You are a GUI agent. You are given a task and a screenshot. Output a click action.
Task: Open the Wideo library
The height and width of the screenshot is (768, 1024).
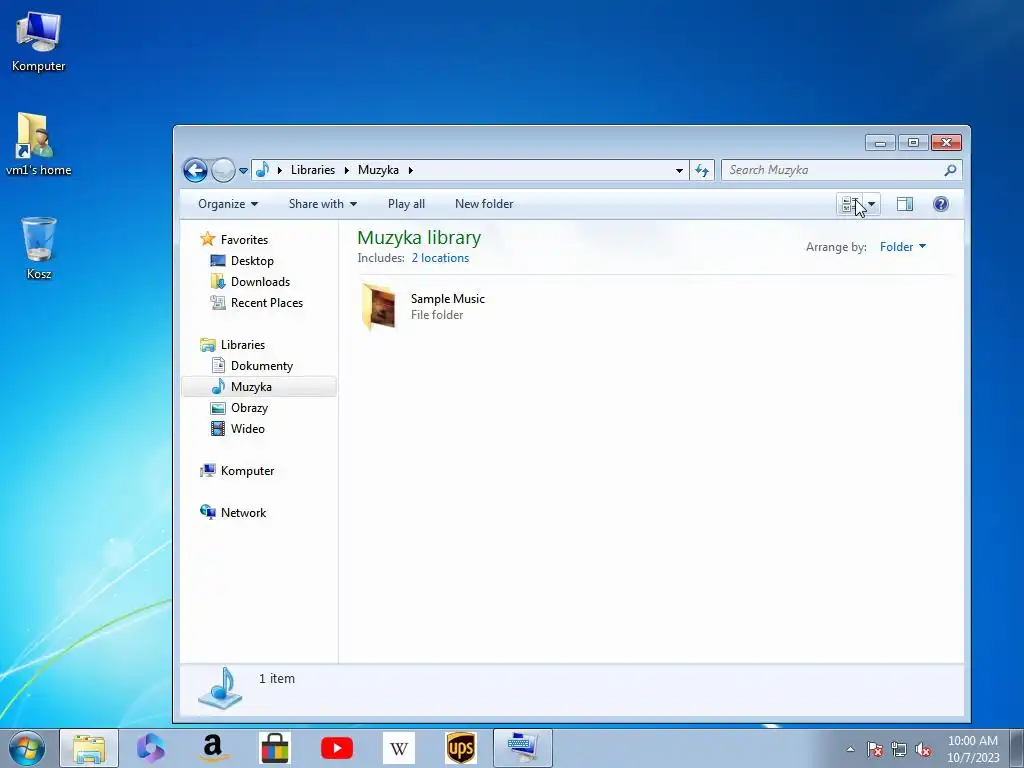click(248, 428)
